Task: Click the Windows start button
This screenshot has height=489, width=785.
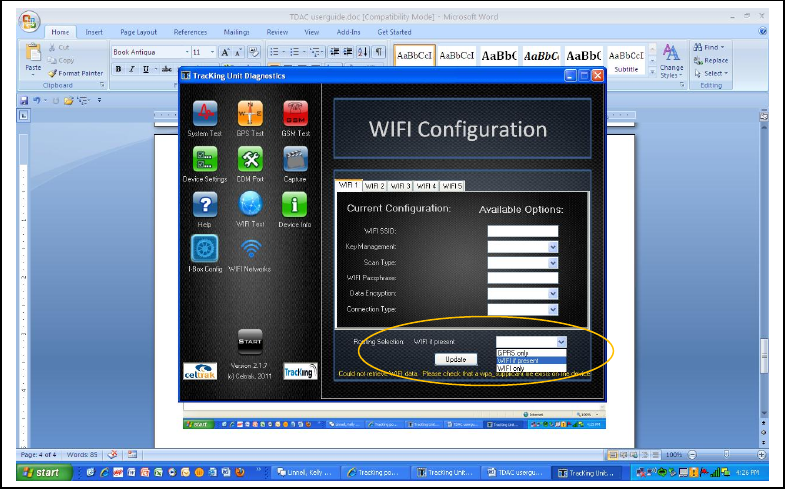Action: [x=43, y=472]
